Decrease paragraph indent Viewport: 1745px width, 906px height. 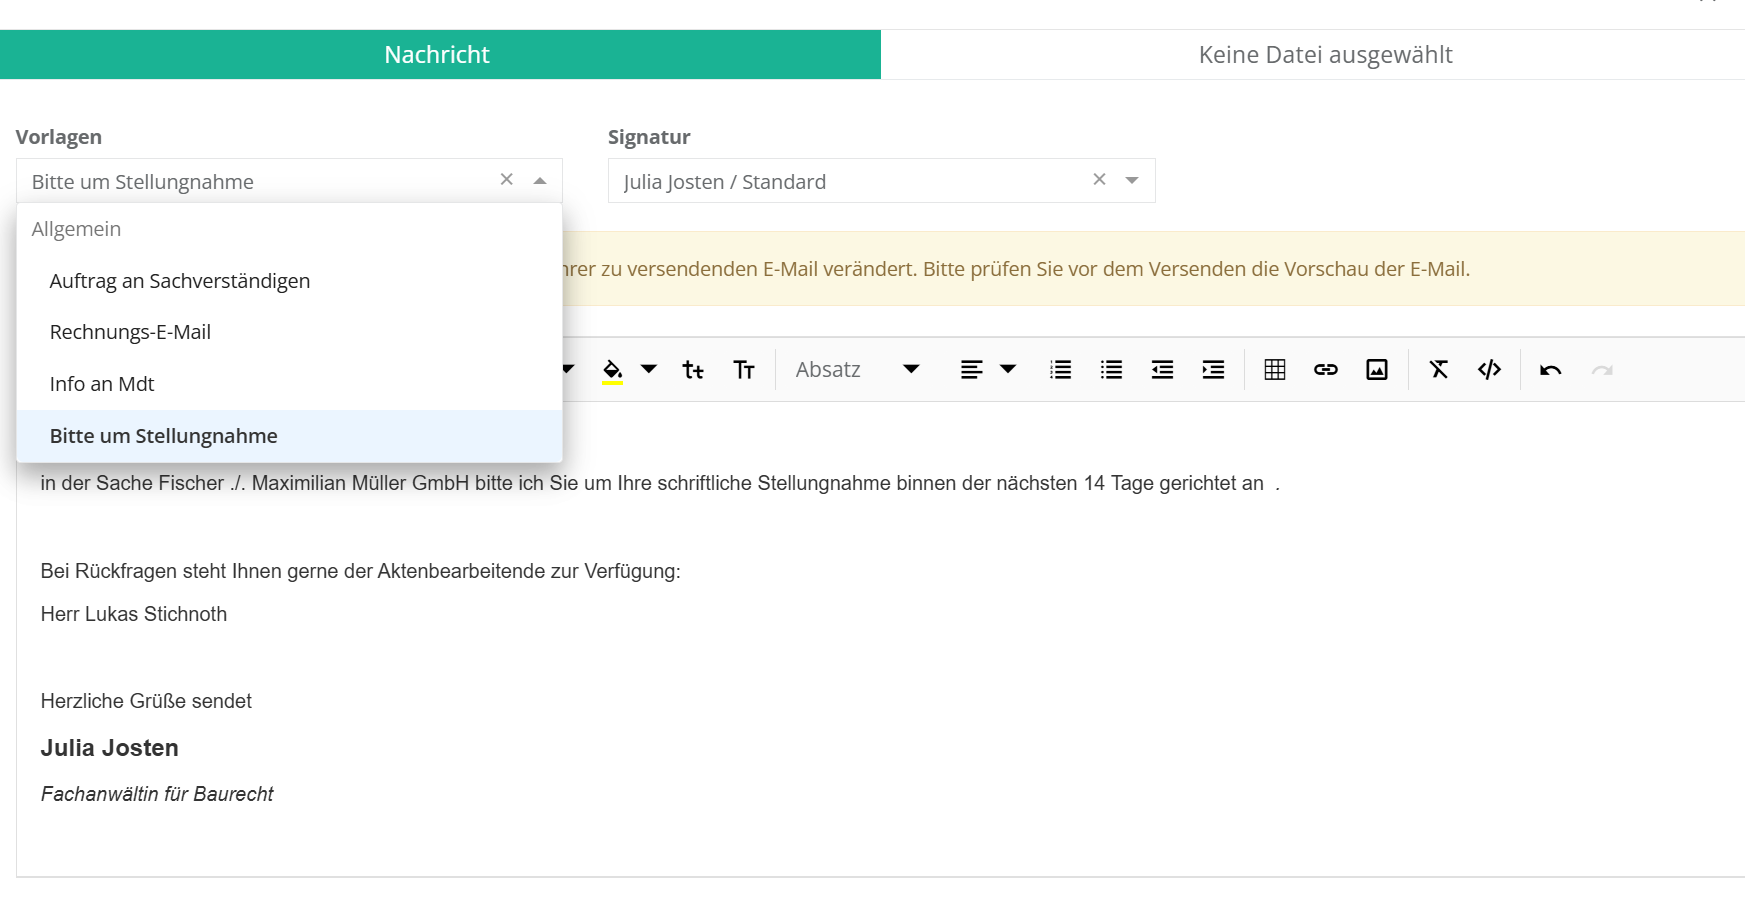[x=1162, y=370]
